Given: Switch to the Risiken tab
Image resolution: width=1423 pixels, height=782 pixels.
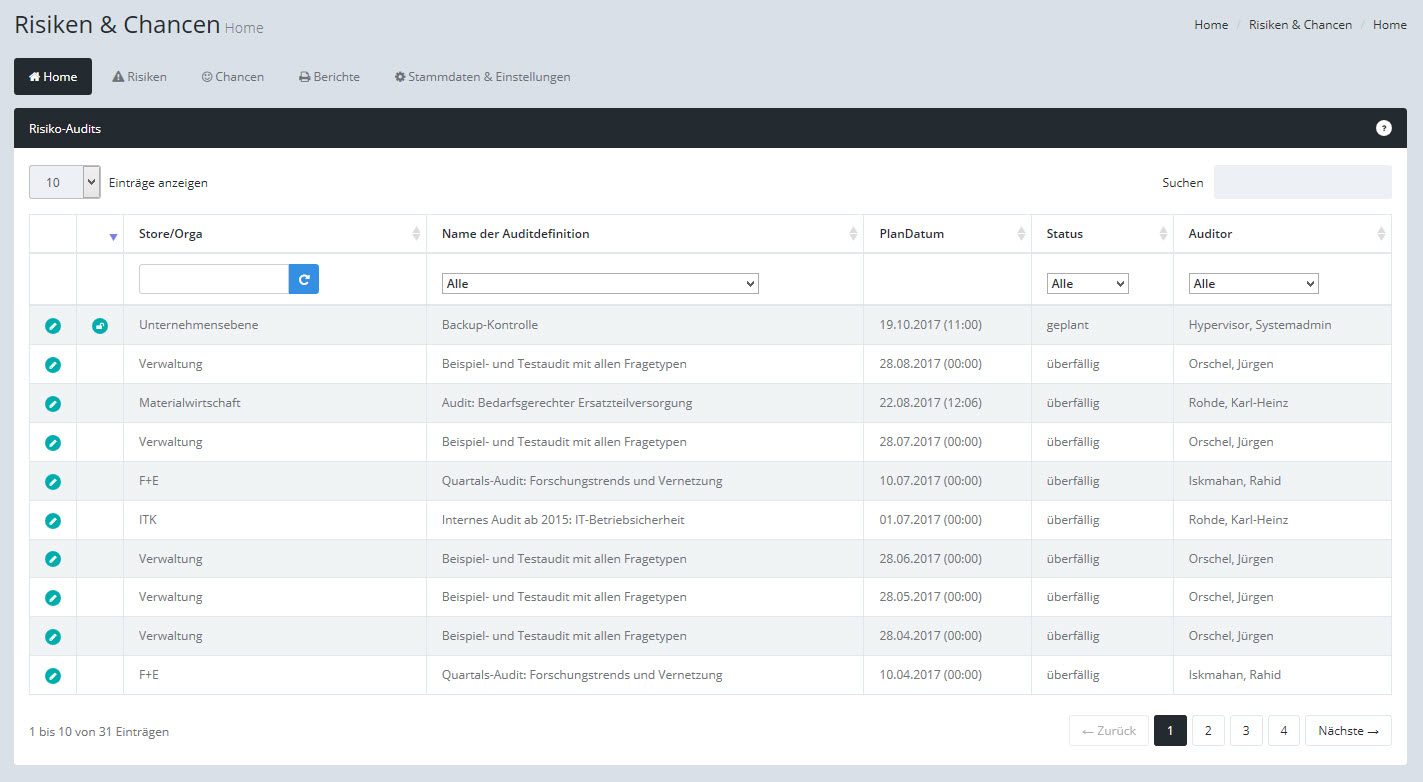Looking at the screenshot, I should 139,77.
